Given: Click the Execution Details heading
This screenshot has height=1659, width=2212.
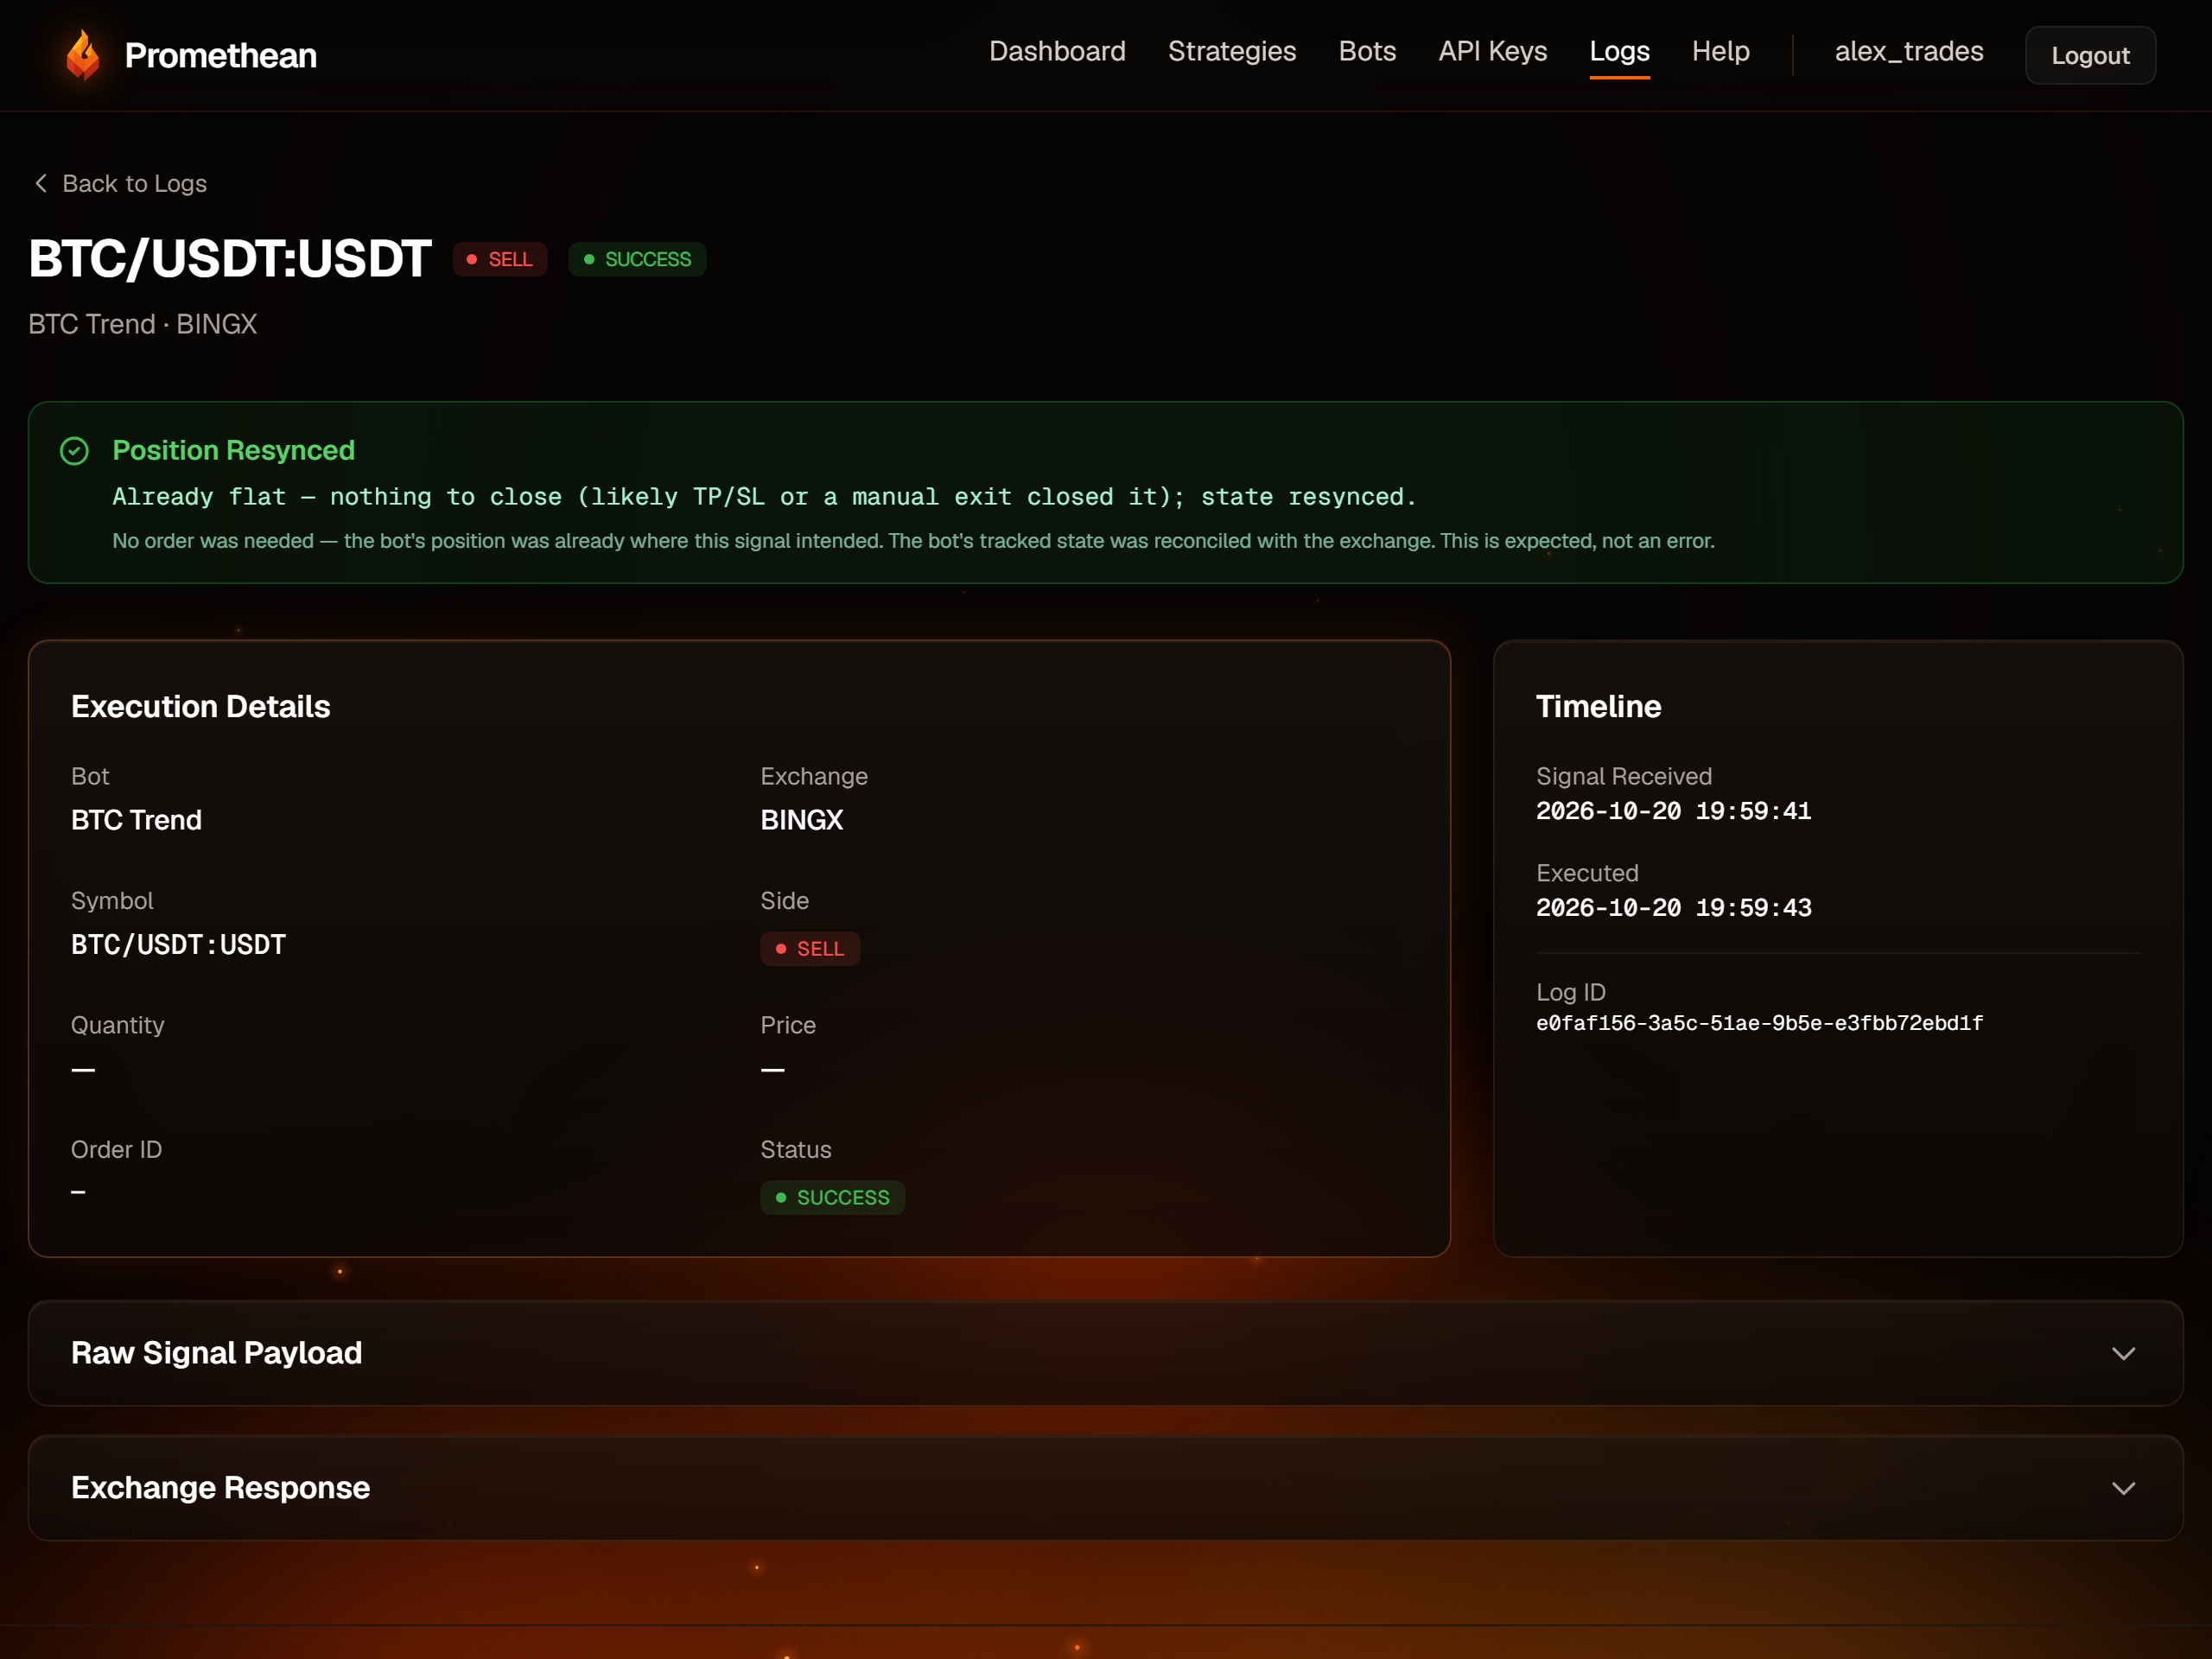Looking at the screenshot, I should 200,706.
